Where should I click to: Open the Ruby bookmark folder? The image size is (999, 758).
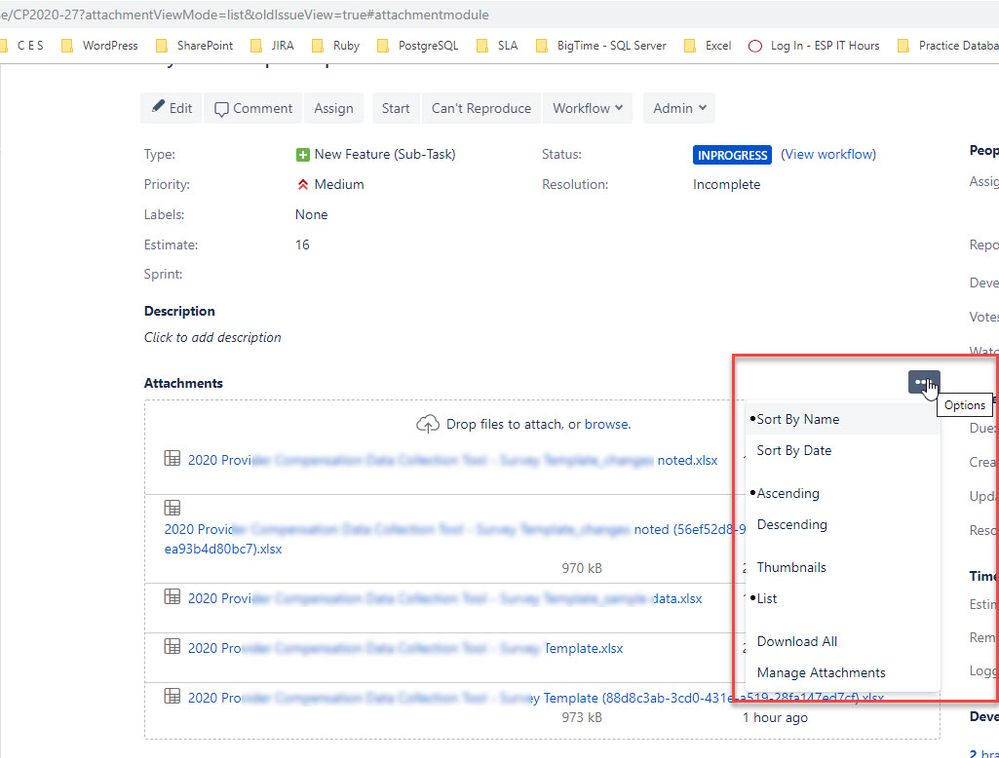click(336, 46)
